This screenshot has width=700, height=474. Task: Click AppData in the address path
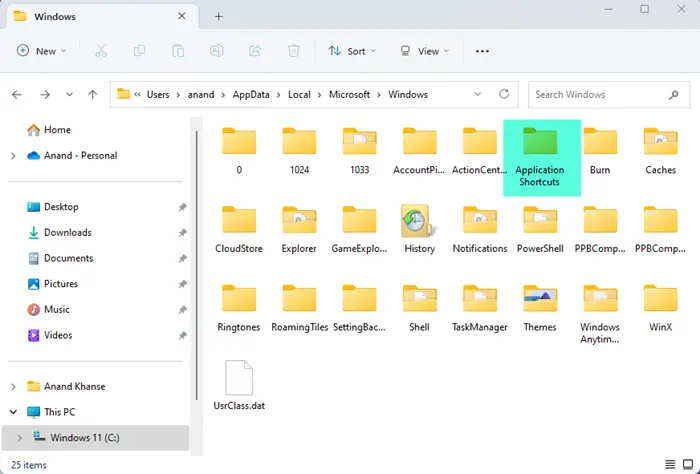(x=251, y=95)
